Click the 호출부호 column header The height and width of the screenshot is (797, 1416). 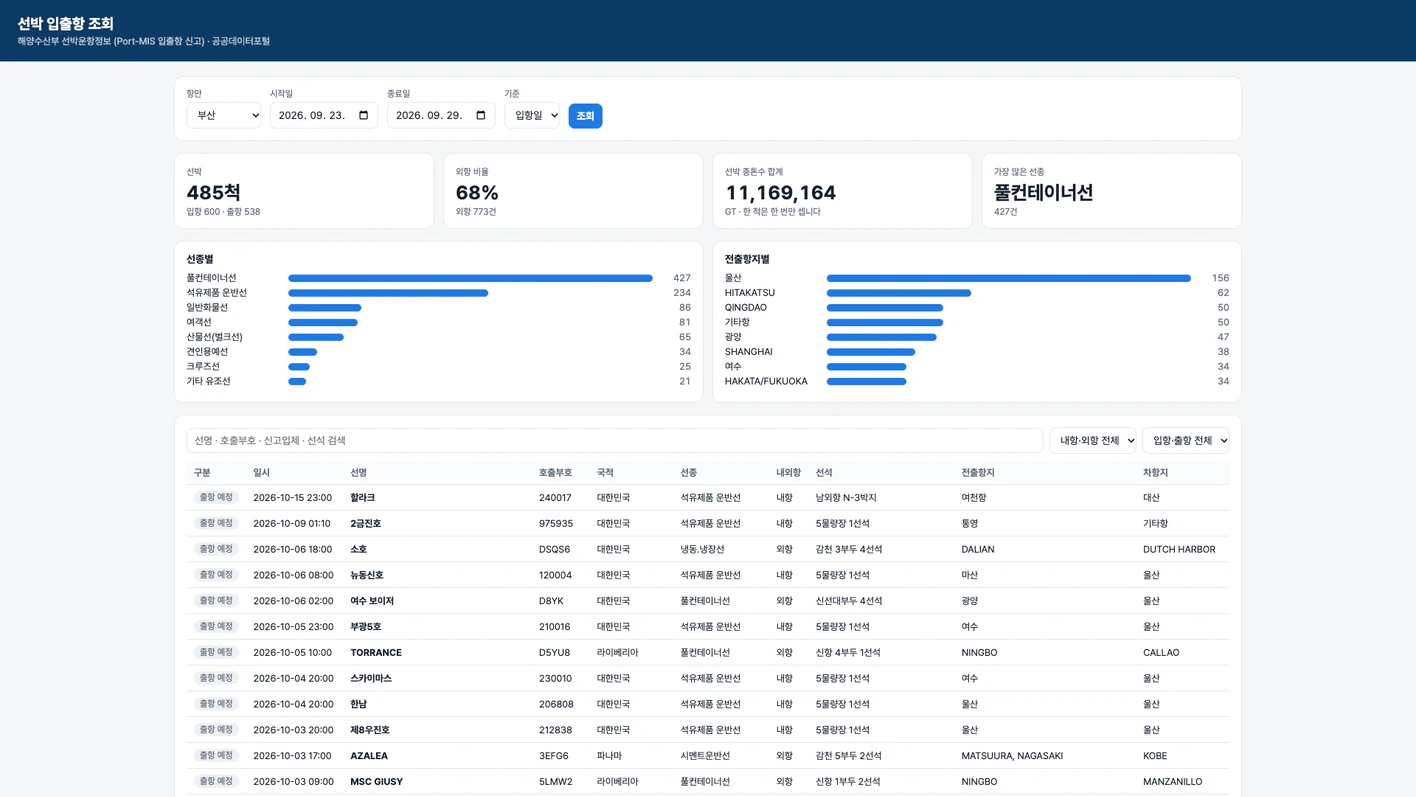(556, 473)
